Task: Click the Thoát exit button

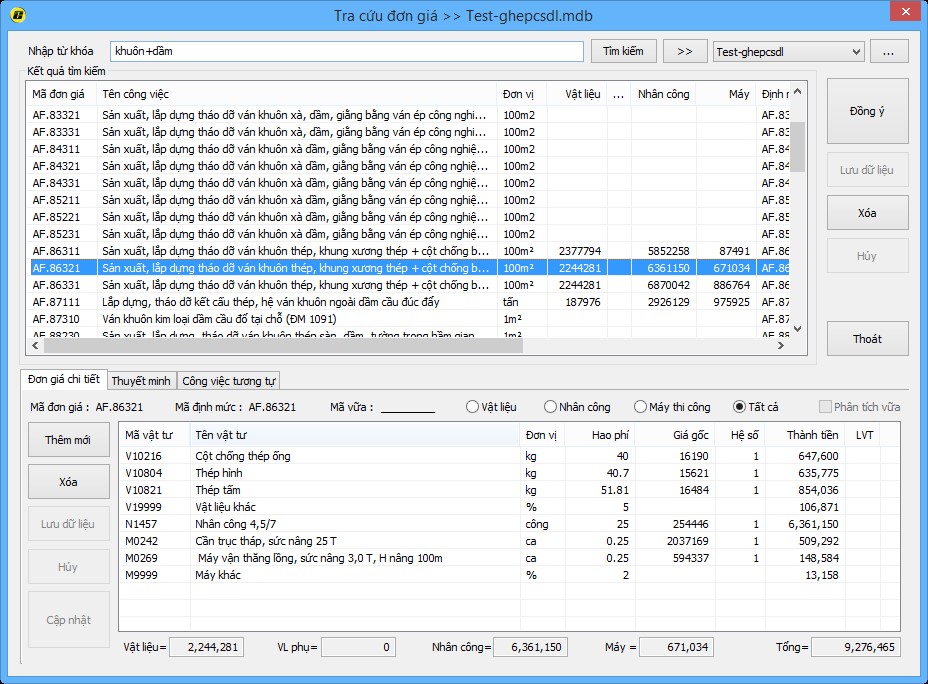Action: click(867, 339)
